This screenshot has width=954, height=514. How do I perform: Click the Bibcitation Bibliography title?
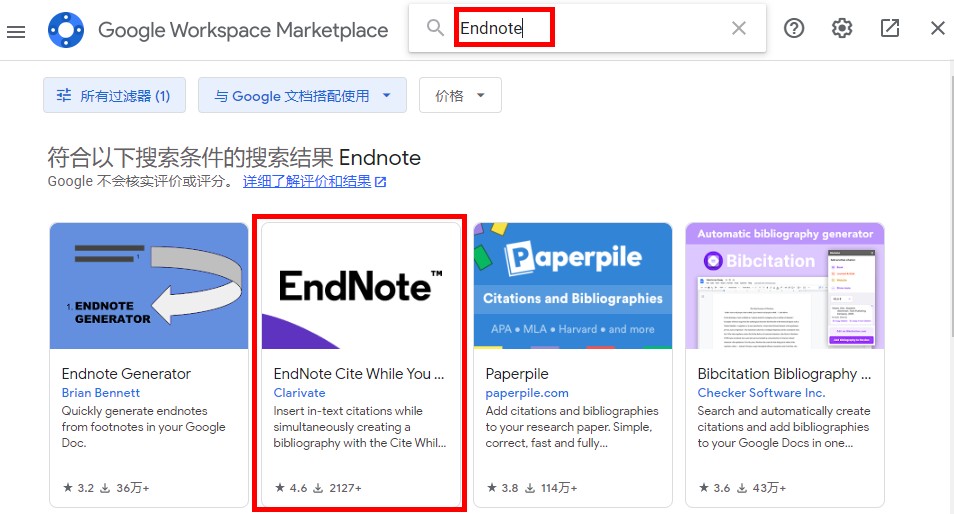(784, 373)
